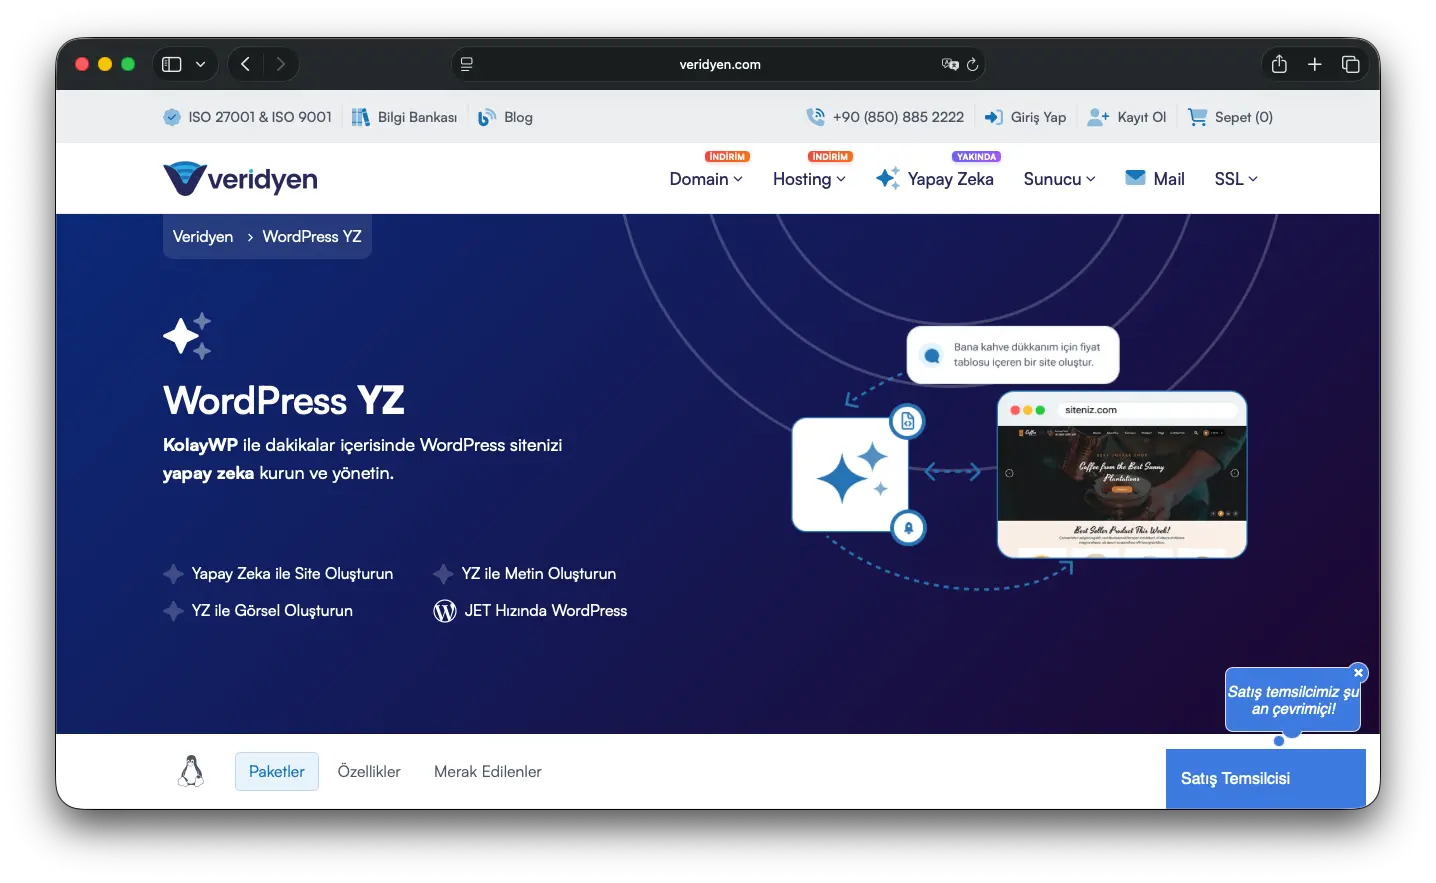The width and height of the screenshot is (1436, 883).
Task: Click the Bilgi Bankası books icon
Action: coord(361,117)
